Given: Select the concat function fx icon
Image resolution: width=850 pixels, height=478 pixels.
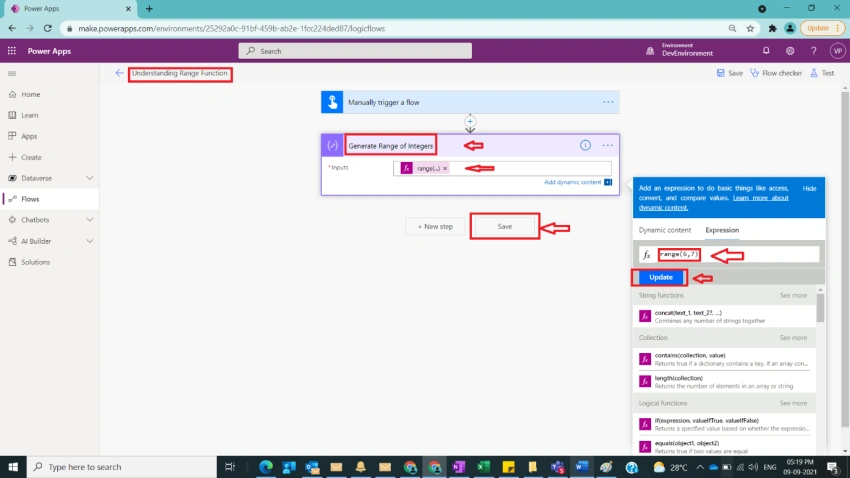Looking at the screenshot, I should tap(645, 316).
